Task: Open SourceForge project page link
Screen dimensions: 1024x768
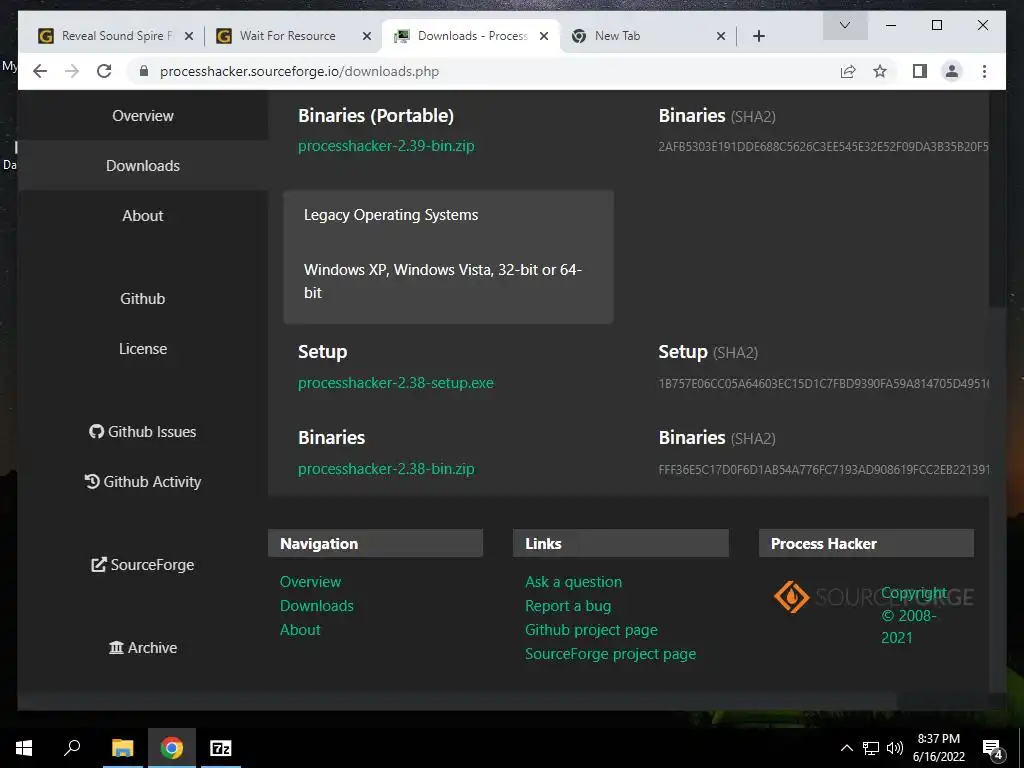Action: click(x=611, y=654)
